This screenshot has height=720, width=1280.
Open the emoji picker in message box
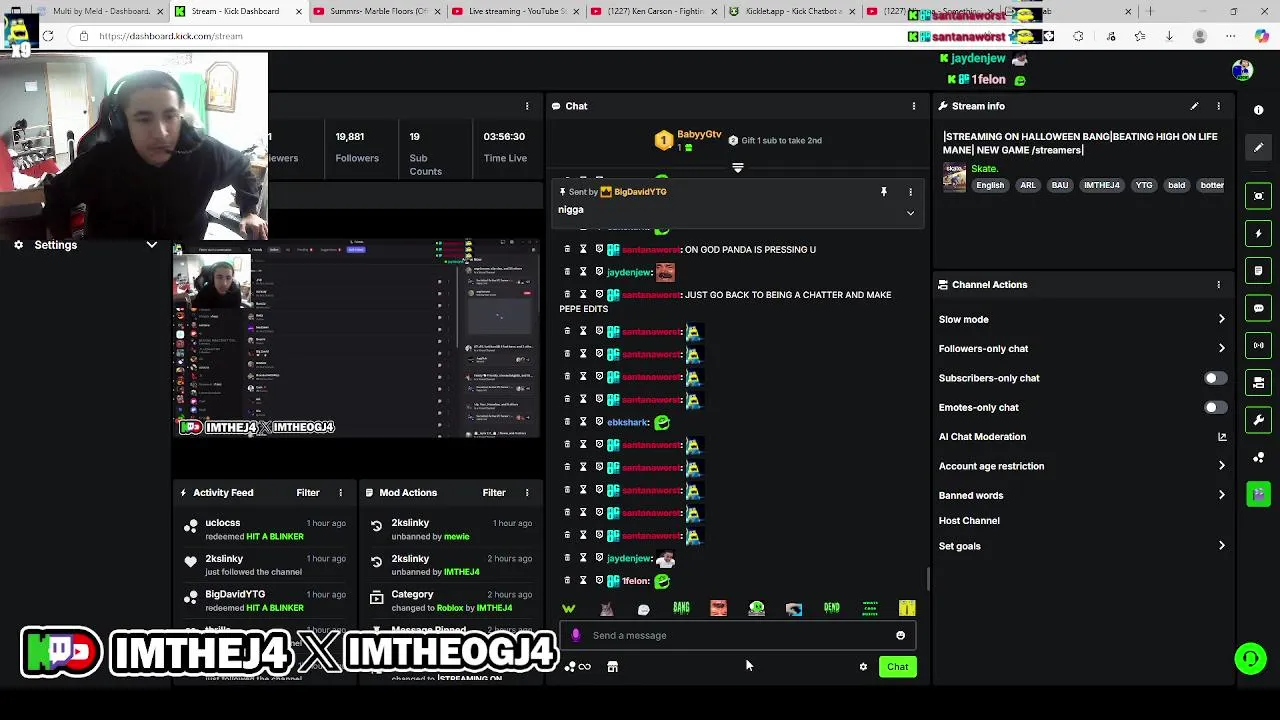900,635
